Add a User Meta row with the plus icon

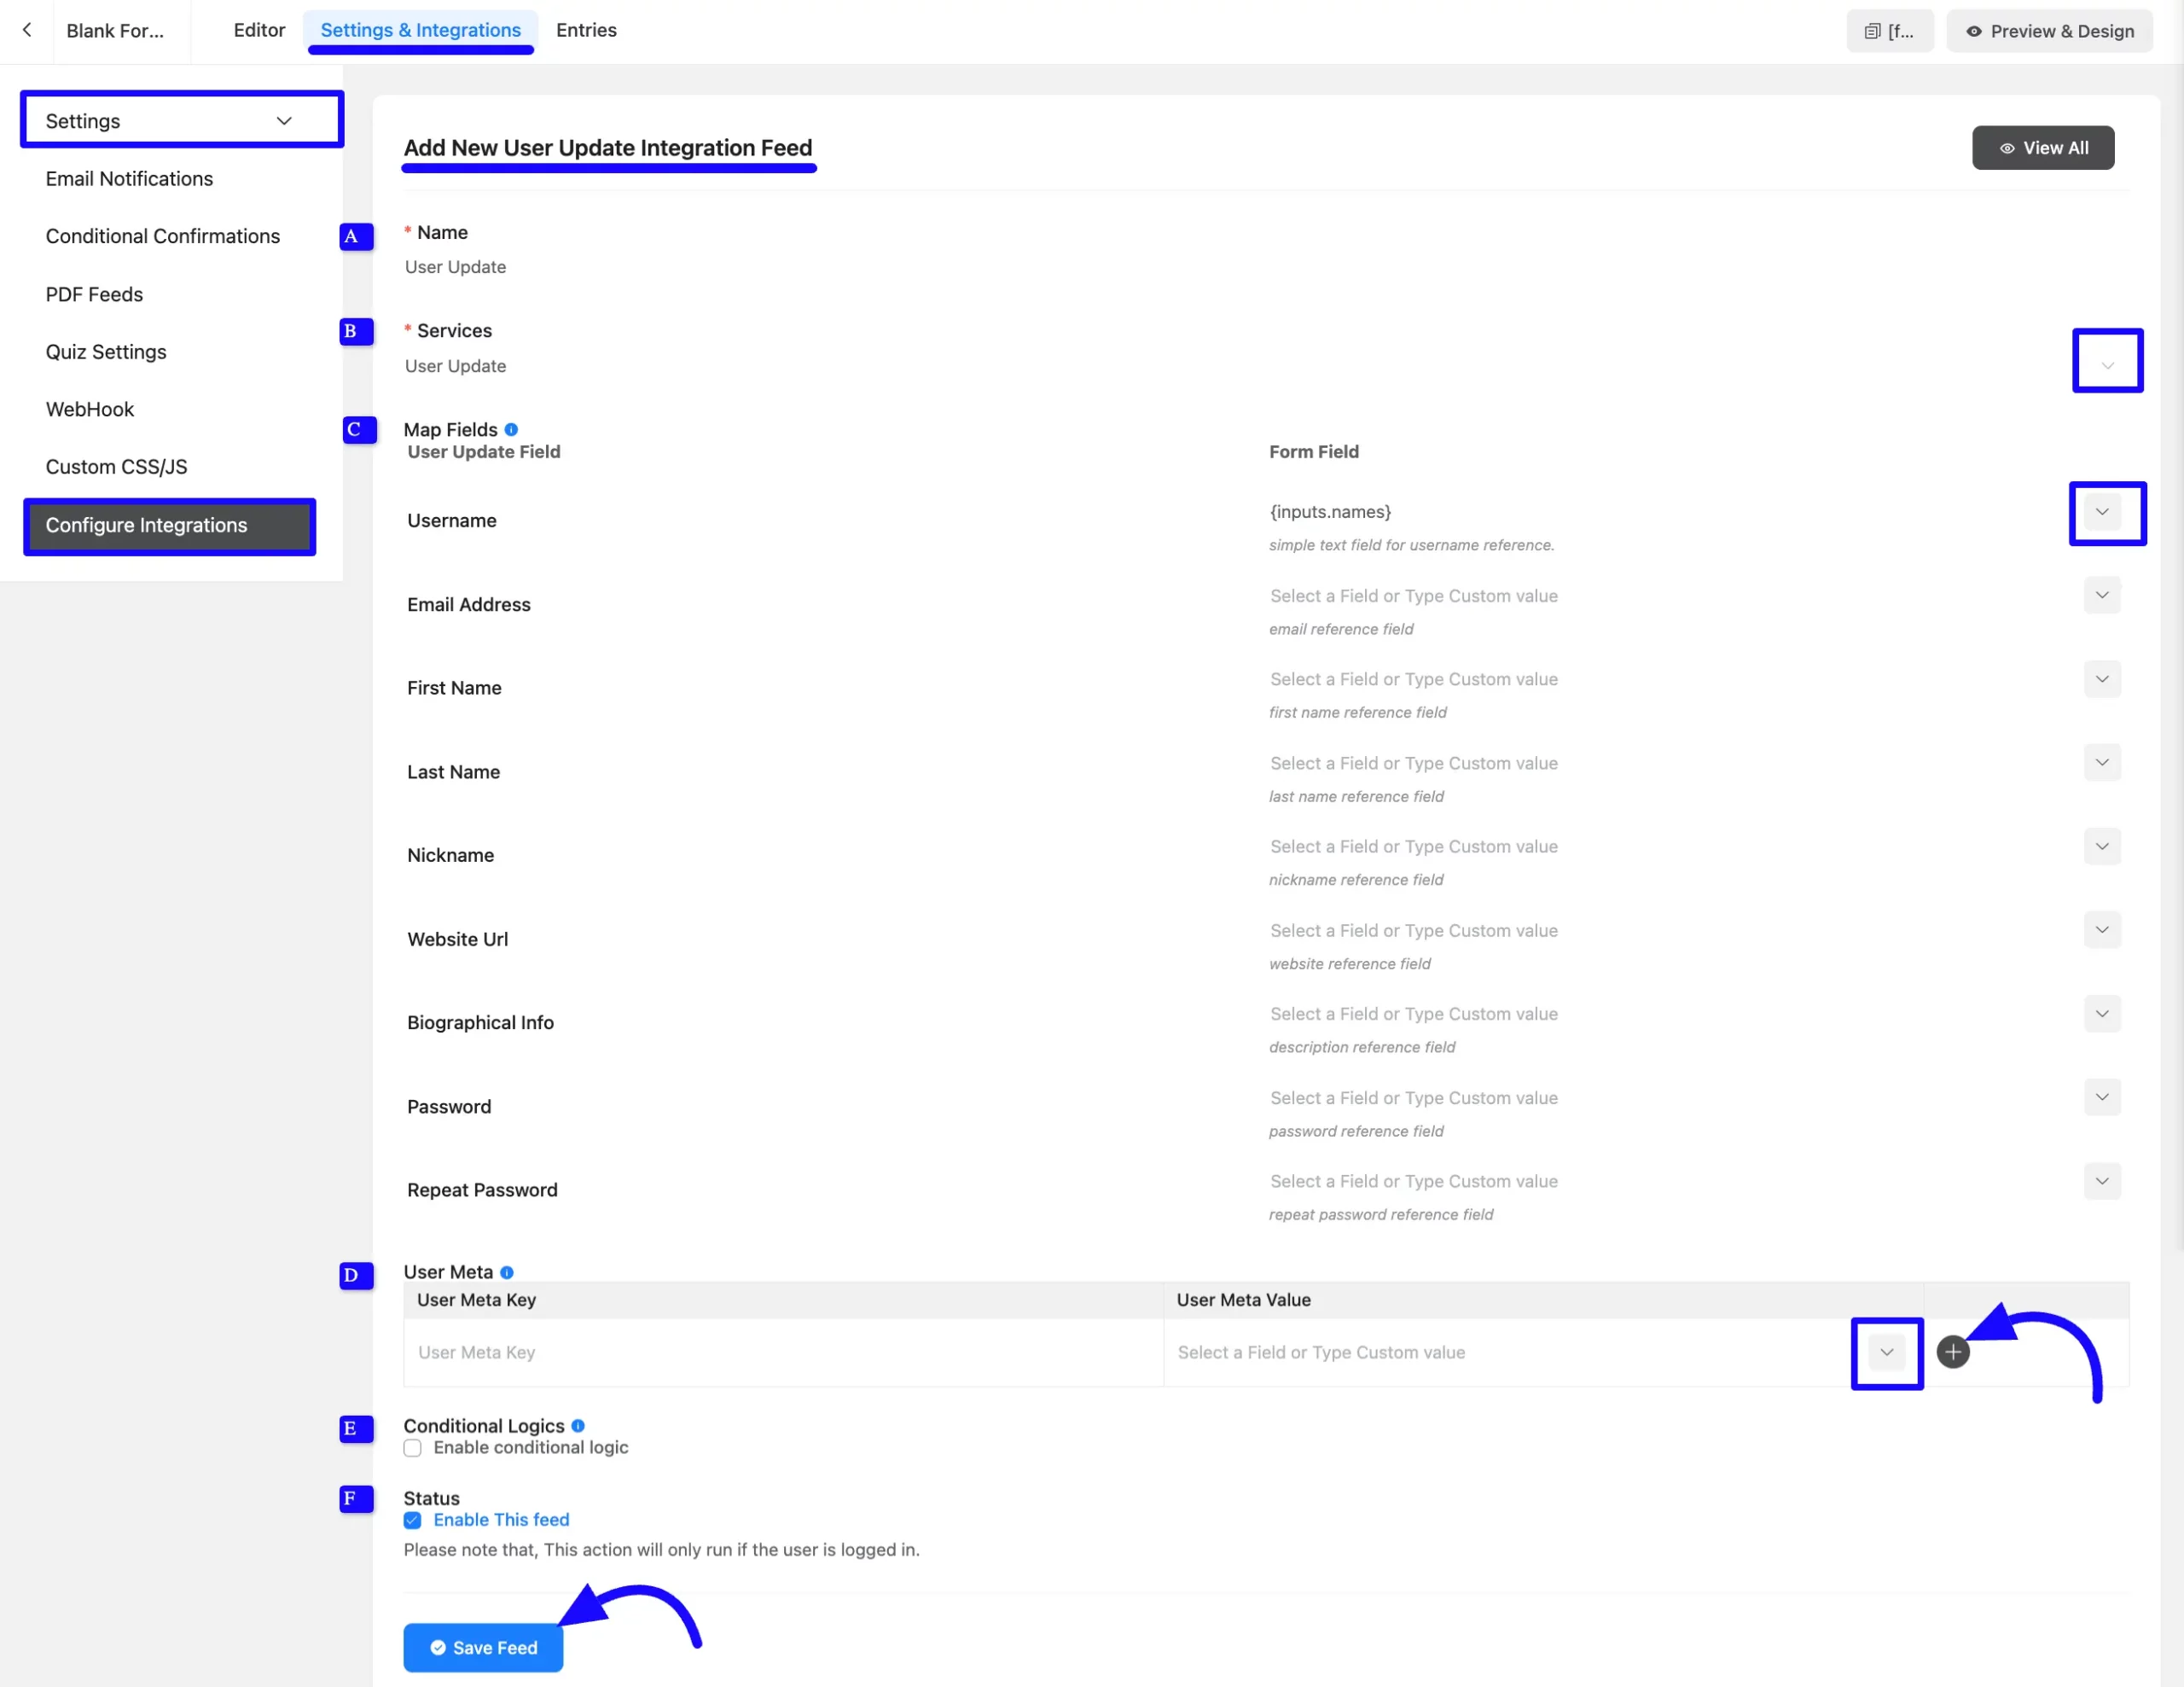(x=1954, y=1352)
